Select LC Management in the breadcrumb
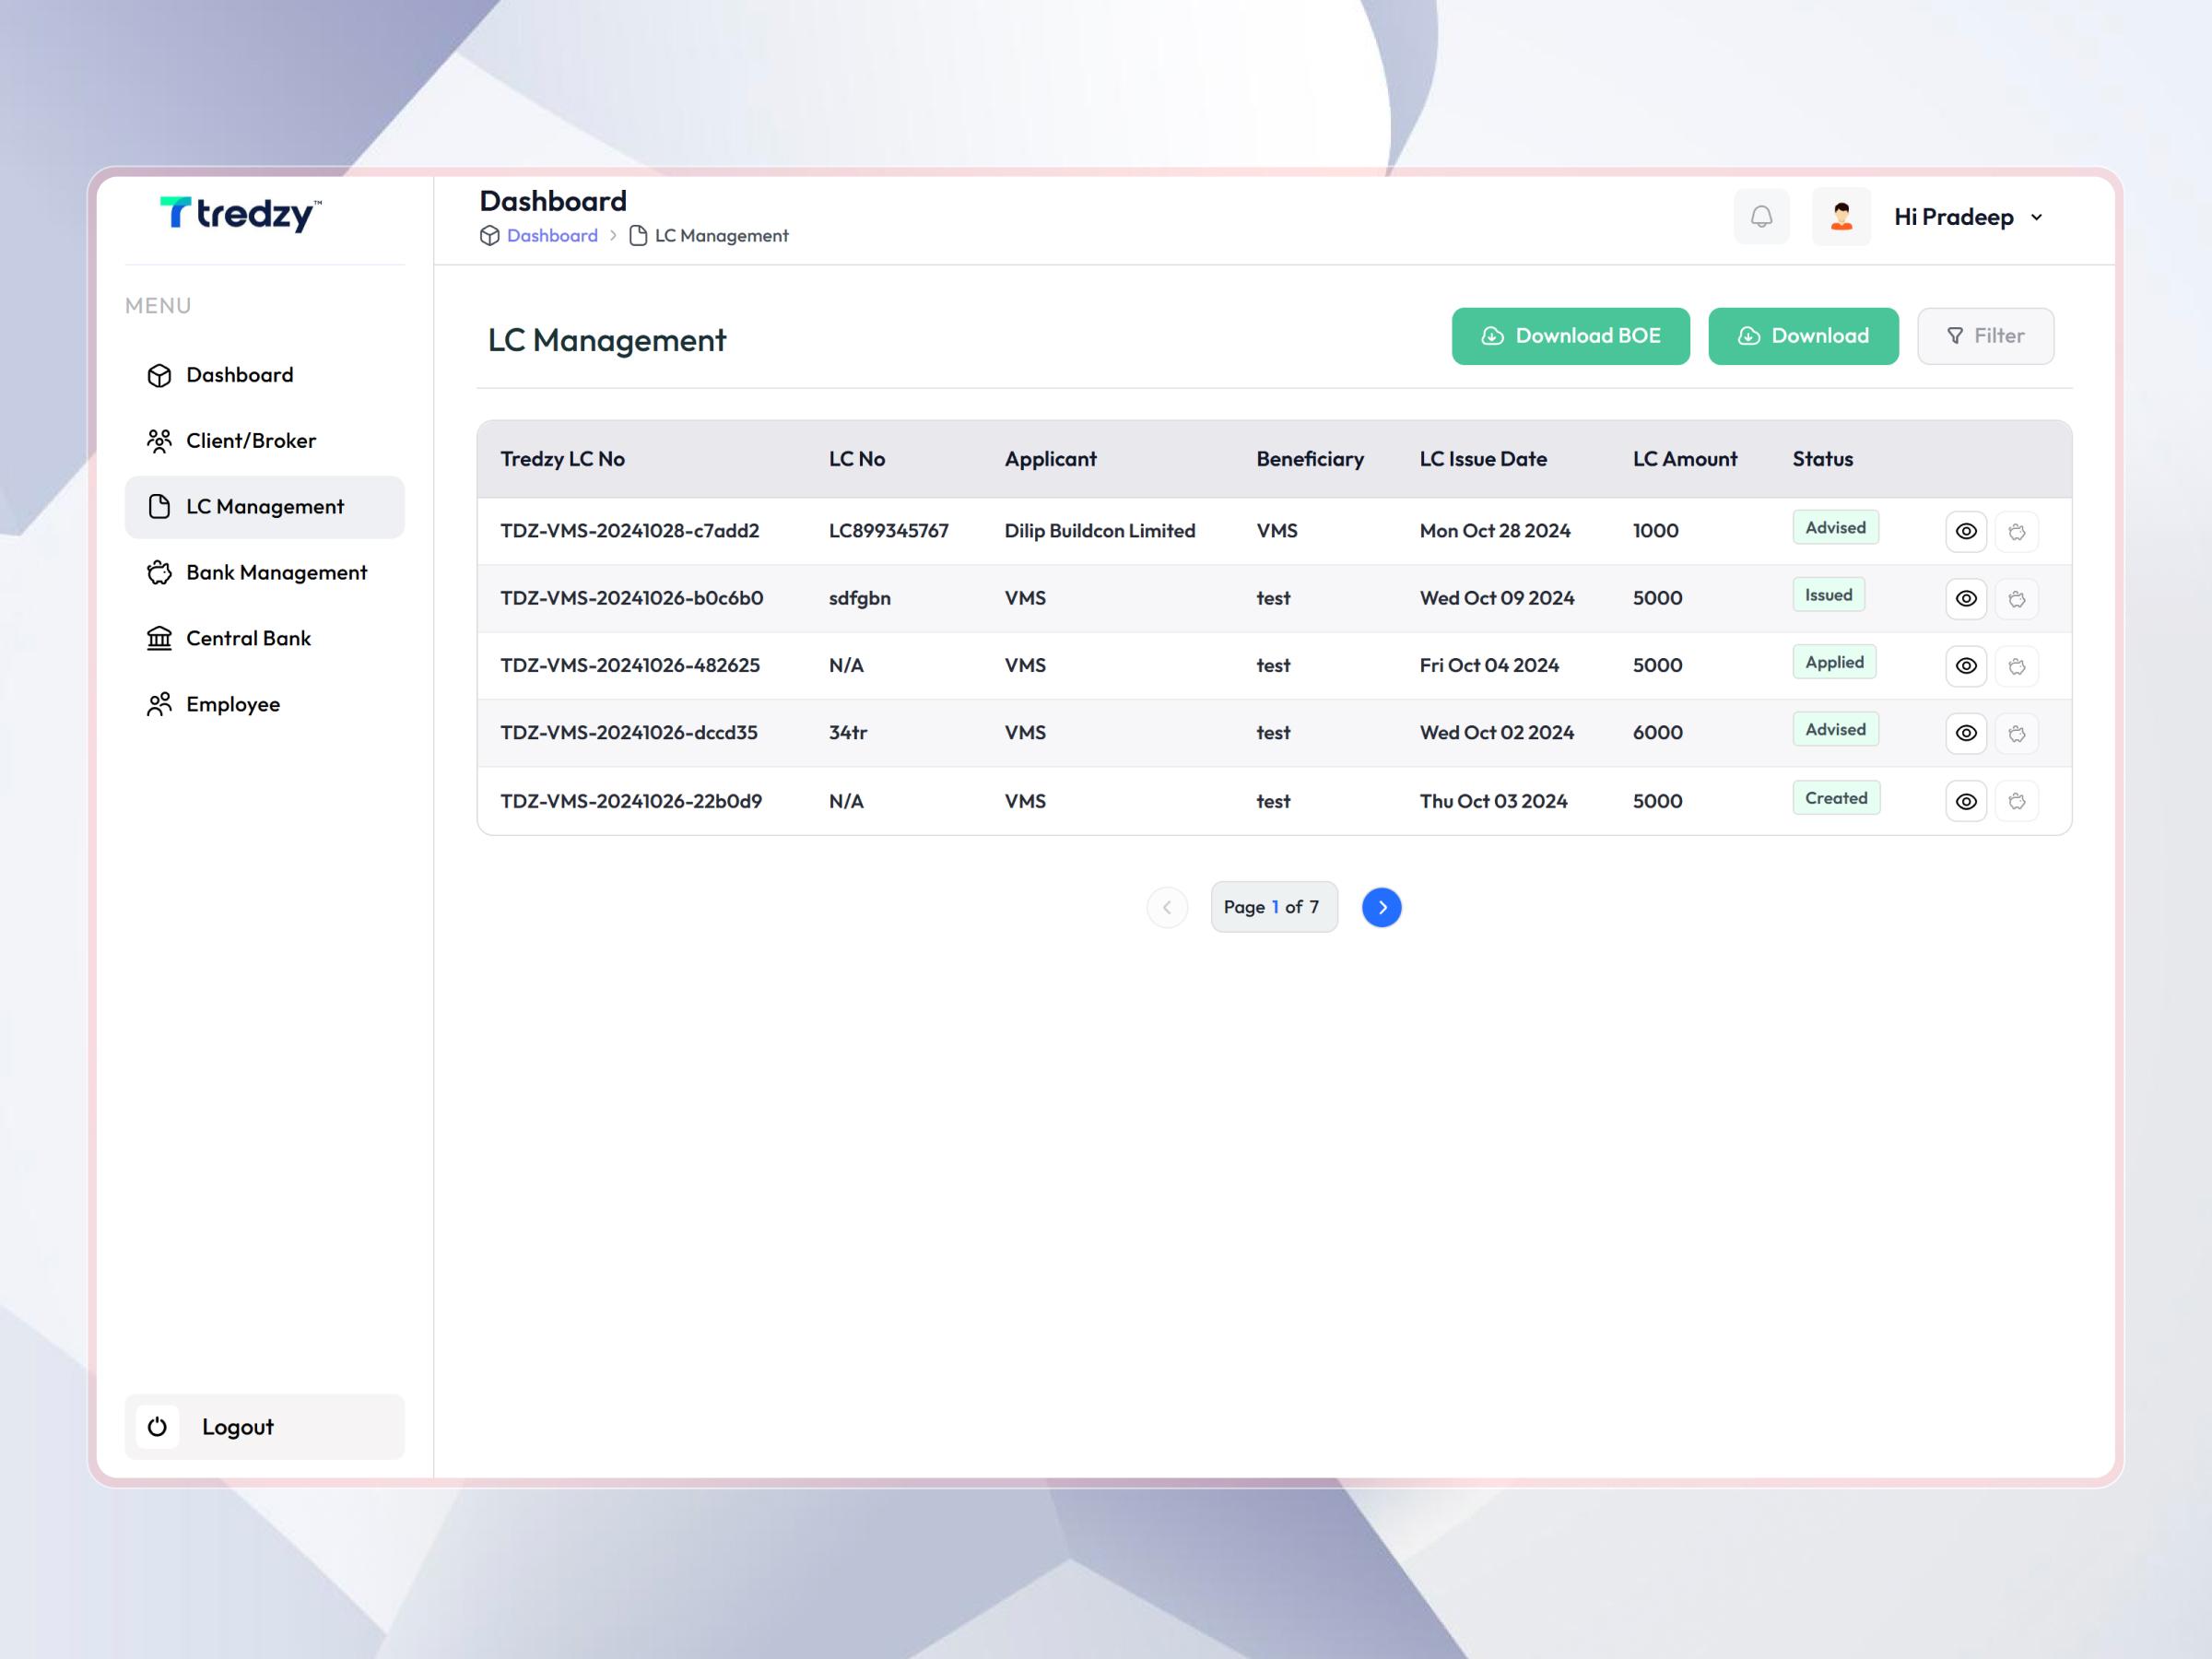This screenshot has width=2212, height=1659. [x=721, y=235]
